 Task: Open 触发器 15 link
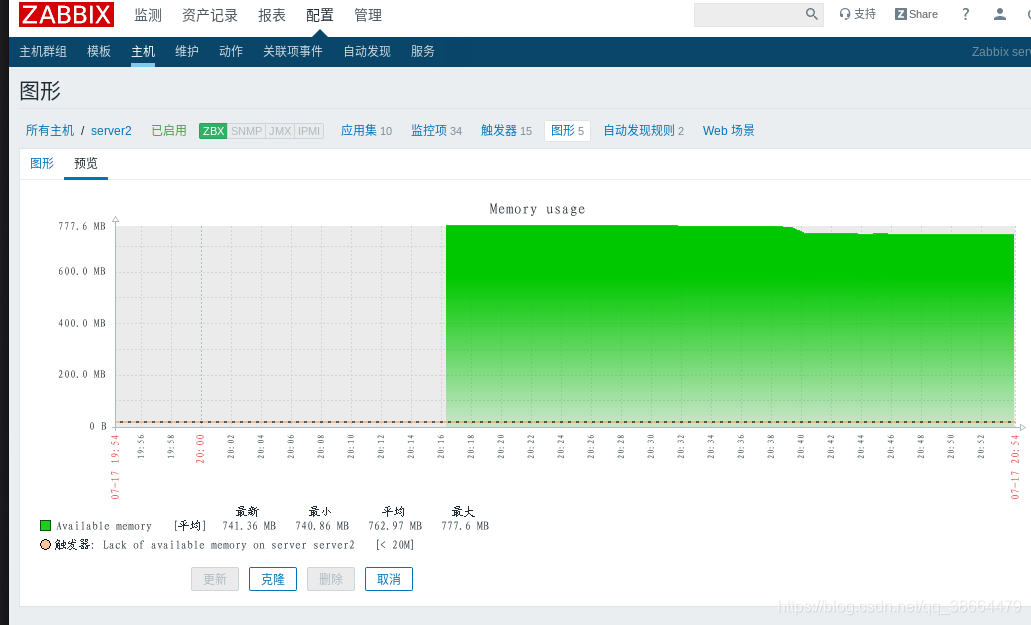pyautogui.click(x=506, y=131)
